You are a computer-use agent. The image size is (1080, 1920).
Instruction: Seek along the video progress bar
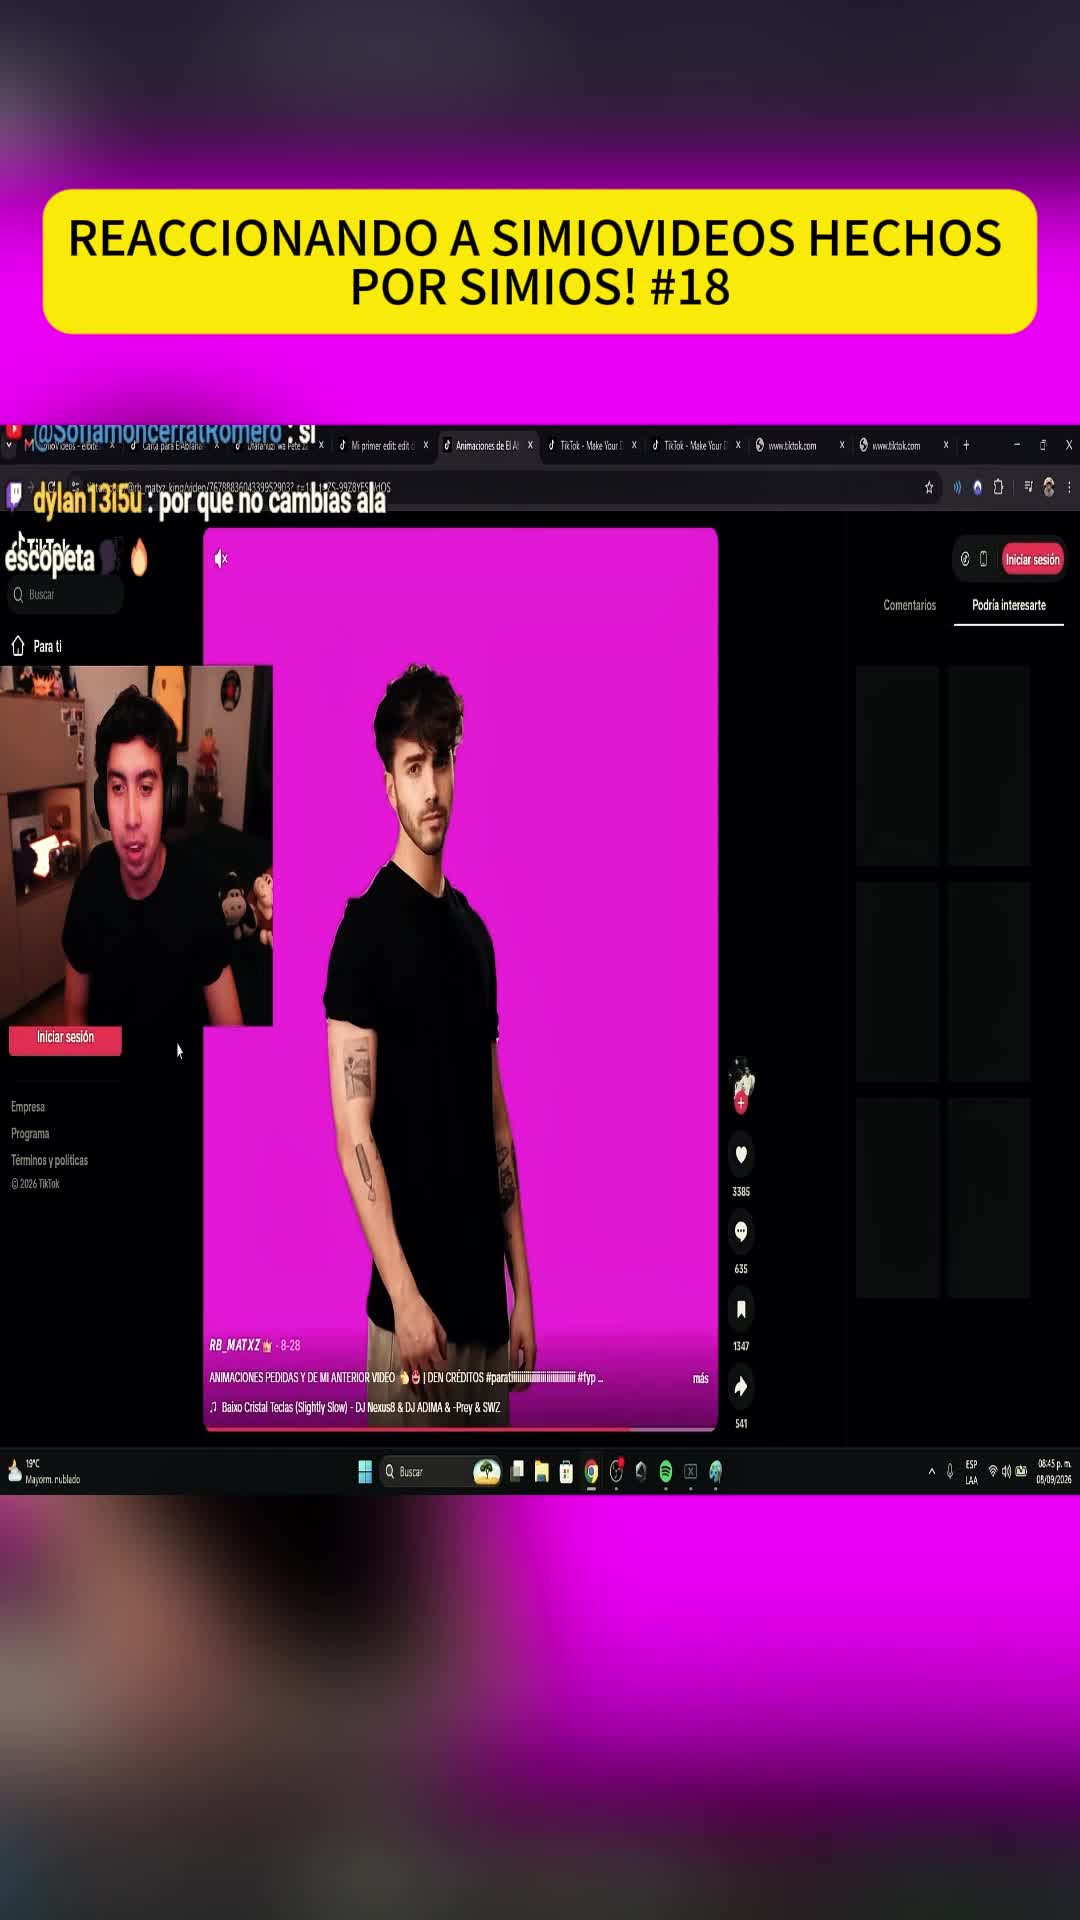[460, 1429]
